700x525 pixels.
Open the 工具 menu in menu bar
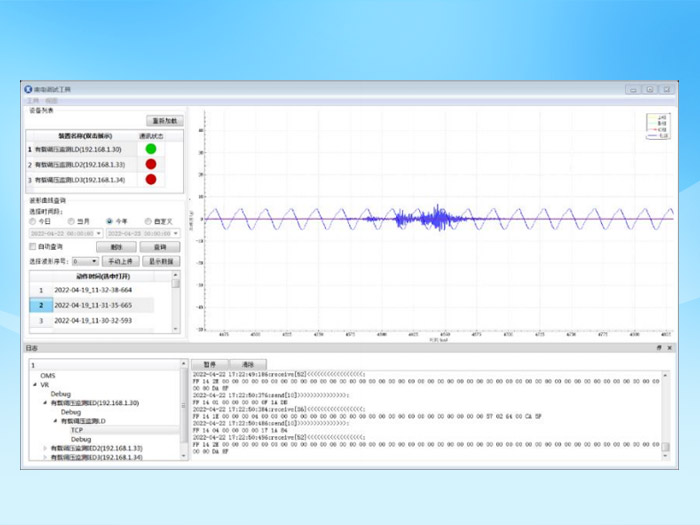pos(33,101)
